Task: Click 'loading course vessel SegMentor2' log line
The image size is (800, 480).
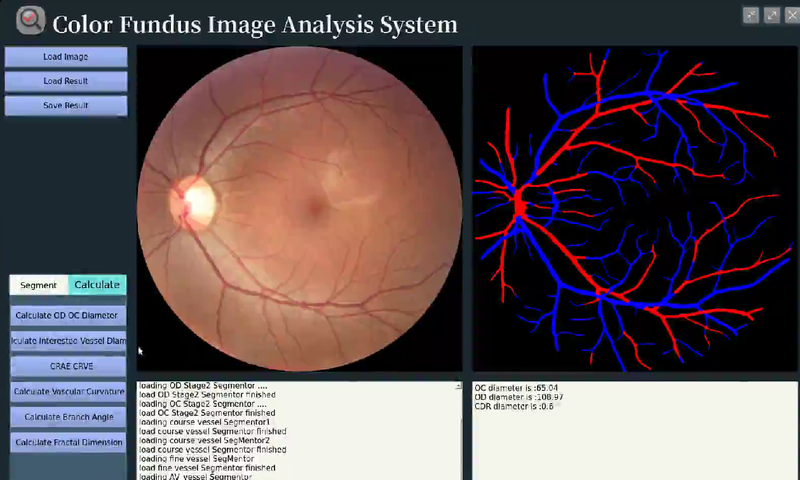Action: pyautogui.click(x=205, y=441)
